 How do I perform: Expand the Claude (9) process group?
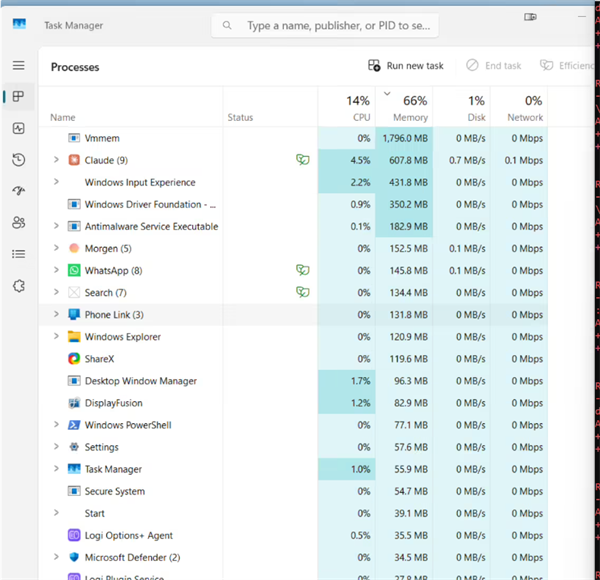pyautogui.click(x=56, y=160)
